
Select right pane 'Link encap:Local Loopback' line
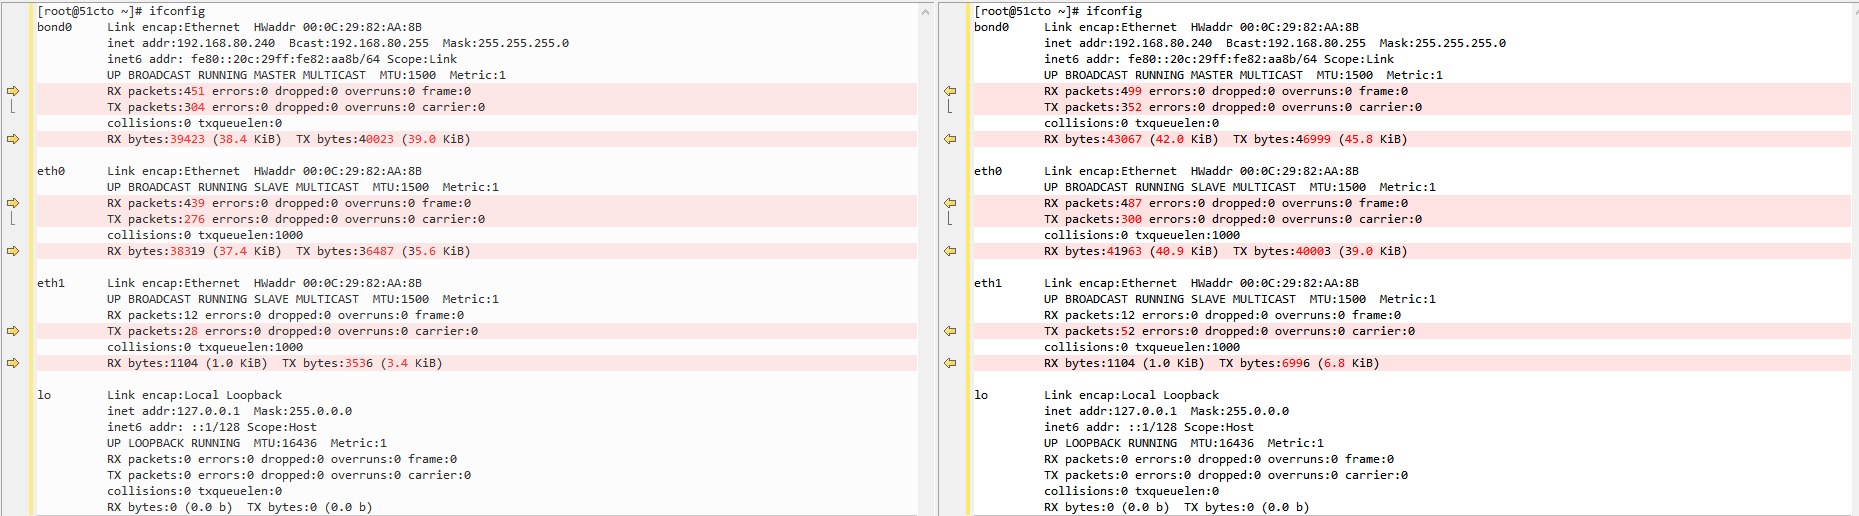(x=1132, y=395)
